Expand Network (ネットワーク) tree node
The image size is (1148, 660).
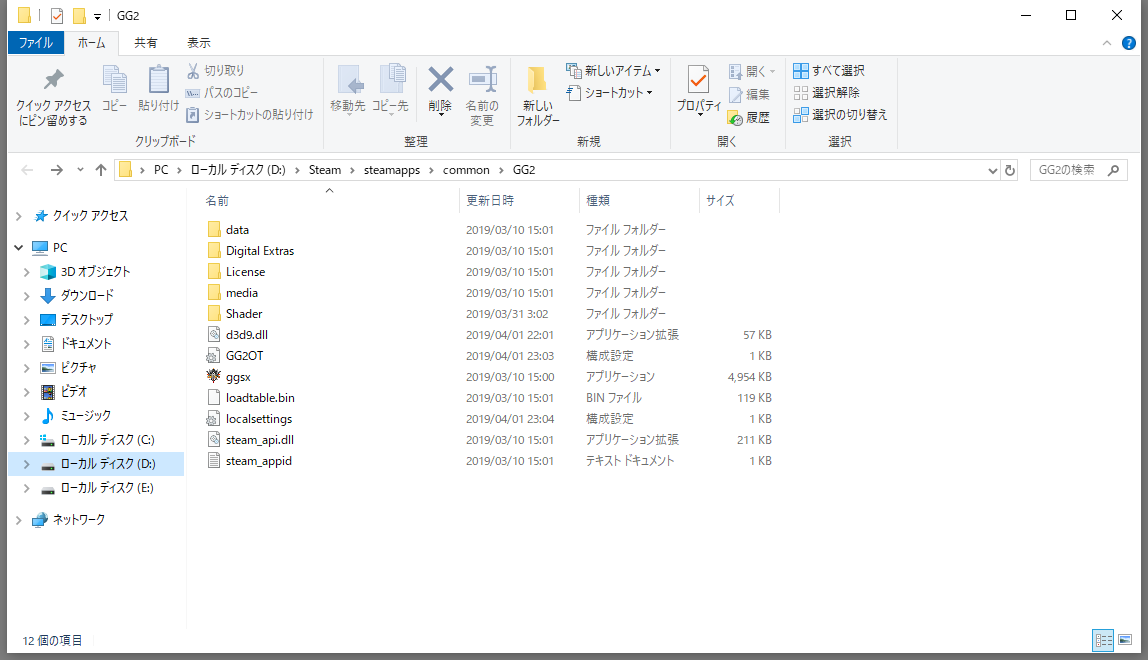(18, 519)
